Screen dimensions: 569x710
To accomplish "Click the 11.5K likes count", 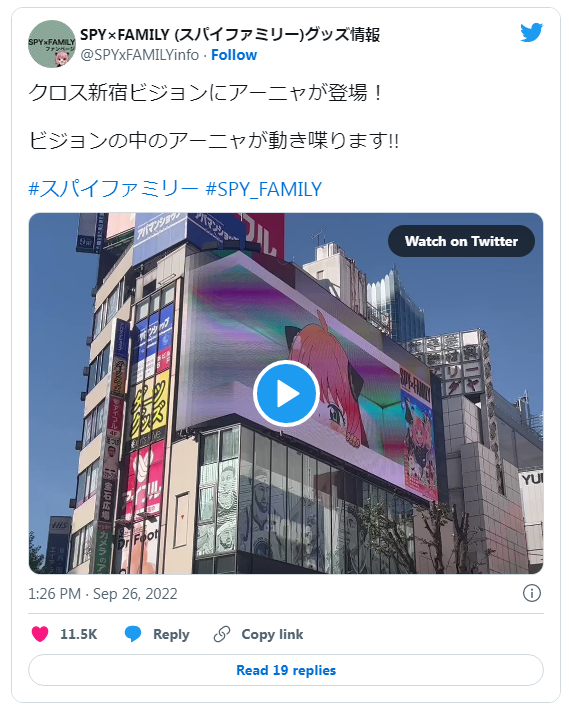I will tap(78, 634).
